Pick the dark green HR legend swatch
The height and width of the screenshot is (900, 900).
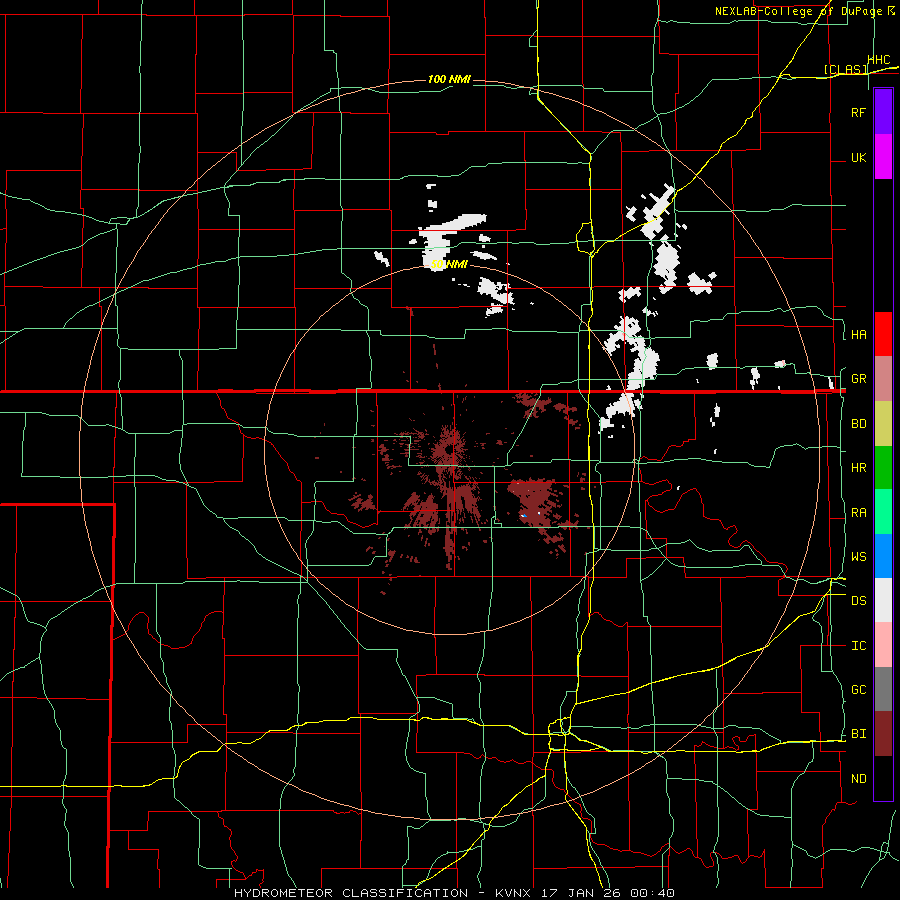[883, 467]
